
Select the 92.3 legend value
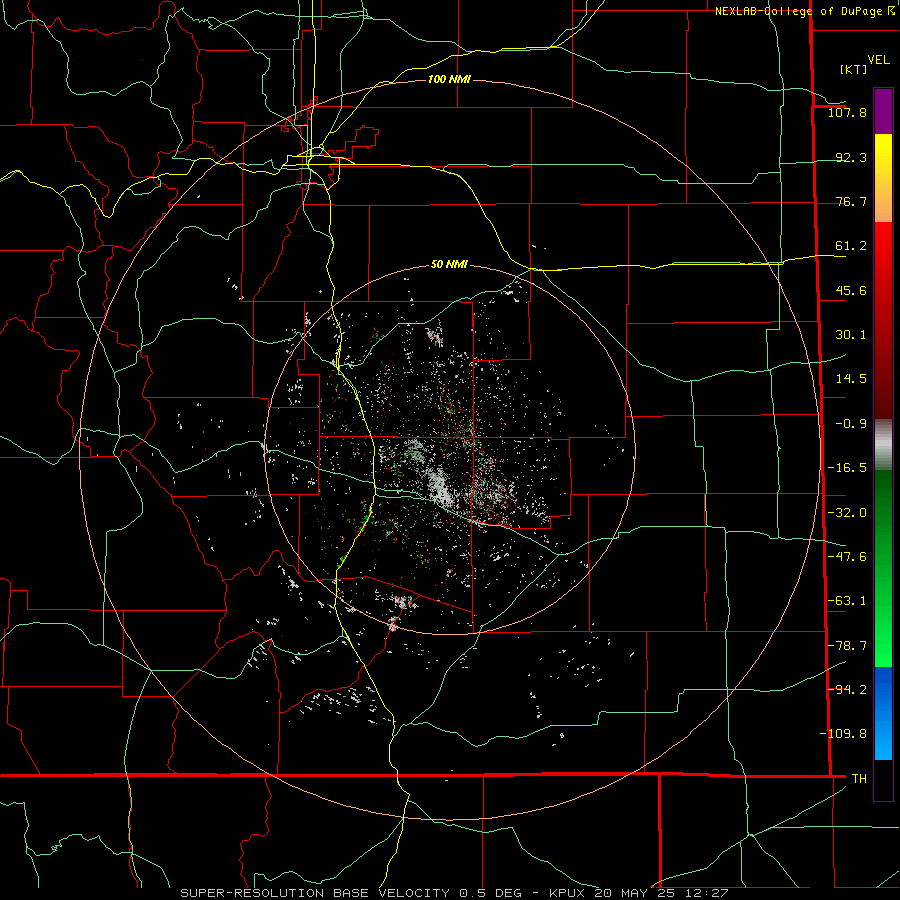pos(851,157)
